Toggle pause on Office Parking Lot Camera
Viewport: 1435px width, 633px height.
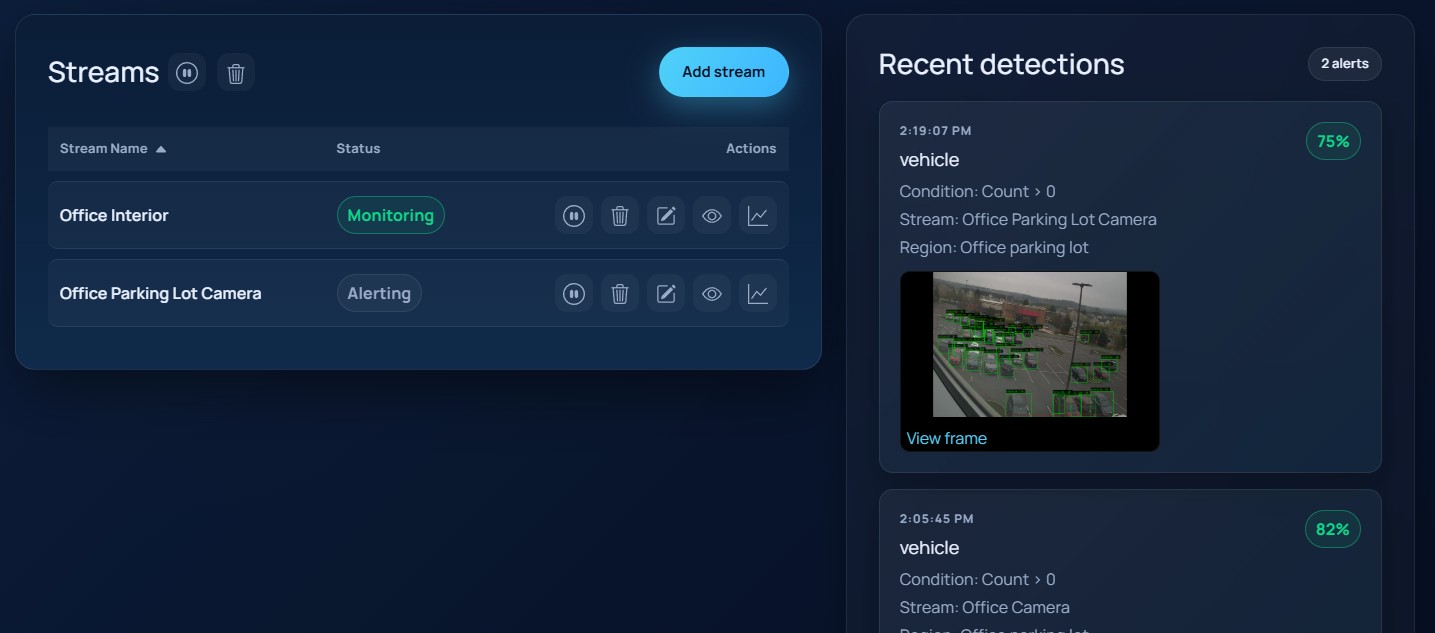pyautogui.click(x=573, y=293)
